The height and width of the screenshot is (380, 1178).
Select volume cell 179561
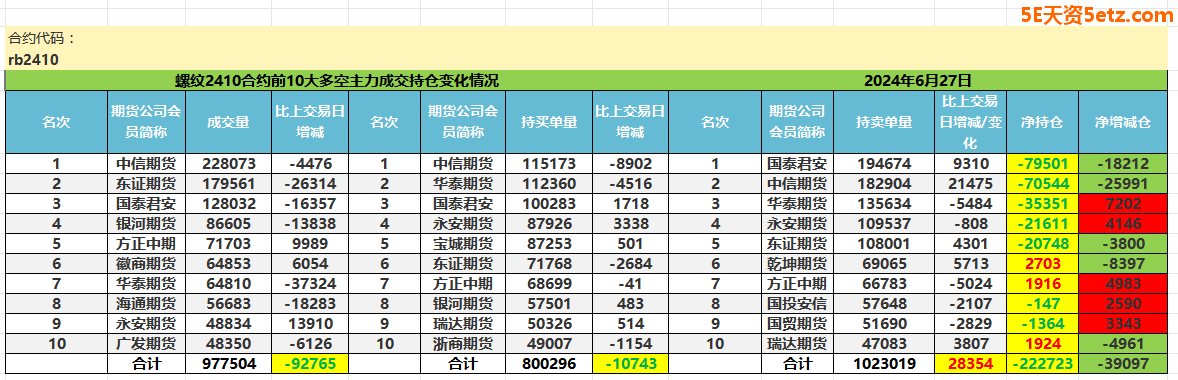[x=228, y=183]
